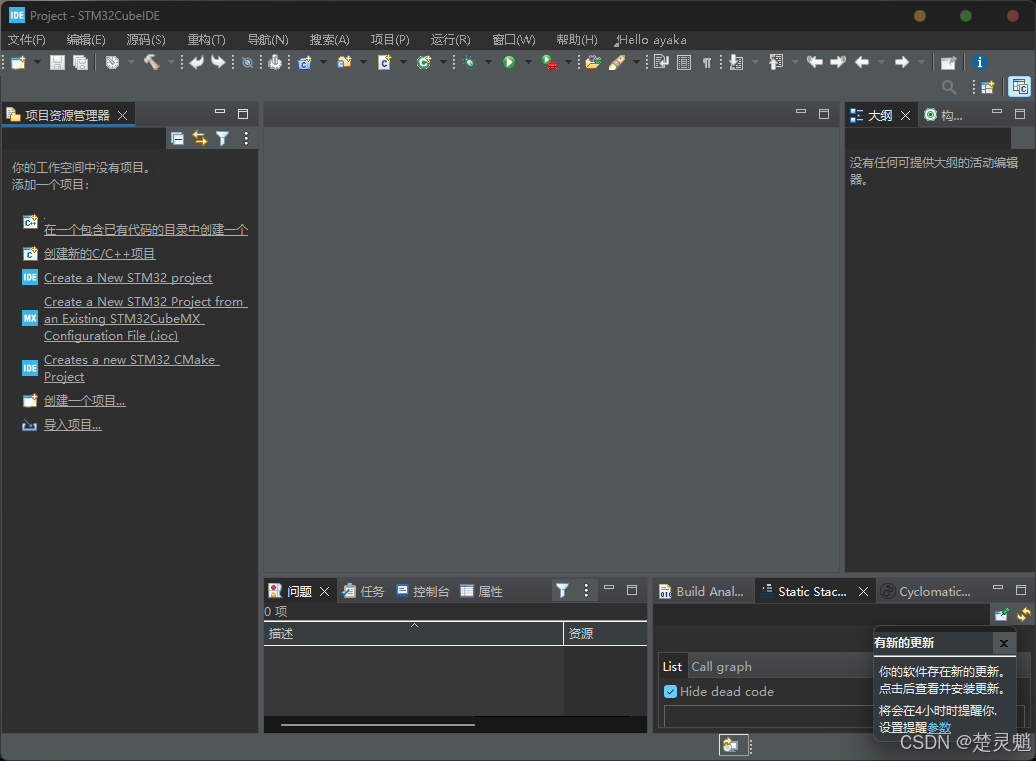1036x761 pixels.
Task: Switch to the 控制台 tab
Action: point(423,591)
